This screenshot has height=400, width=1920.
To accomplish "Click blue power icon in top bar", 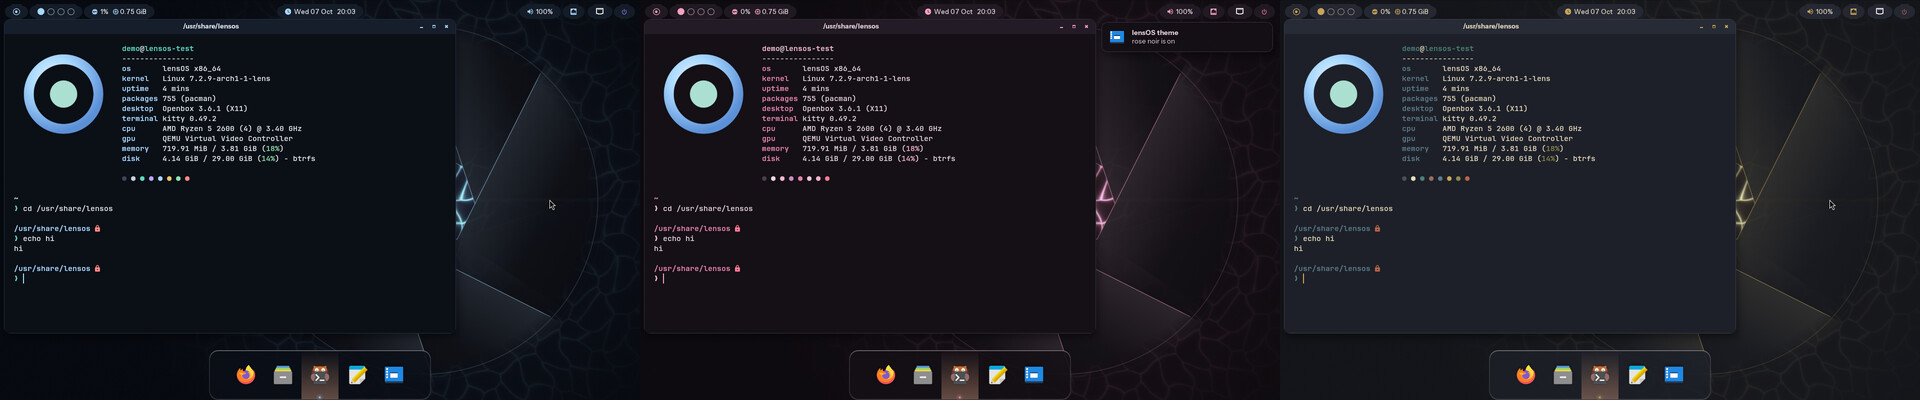I will pyautogui.click(x=624, y=12).
